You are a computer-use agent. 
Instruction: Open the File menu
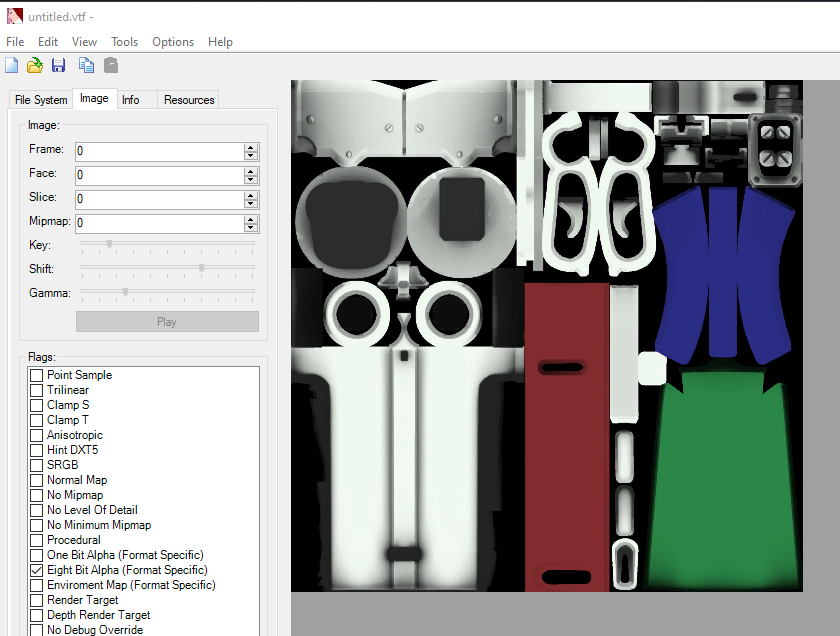15,42
